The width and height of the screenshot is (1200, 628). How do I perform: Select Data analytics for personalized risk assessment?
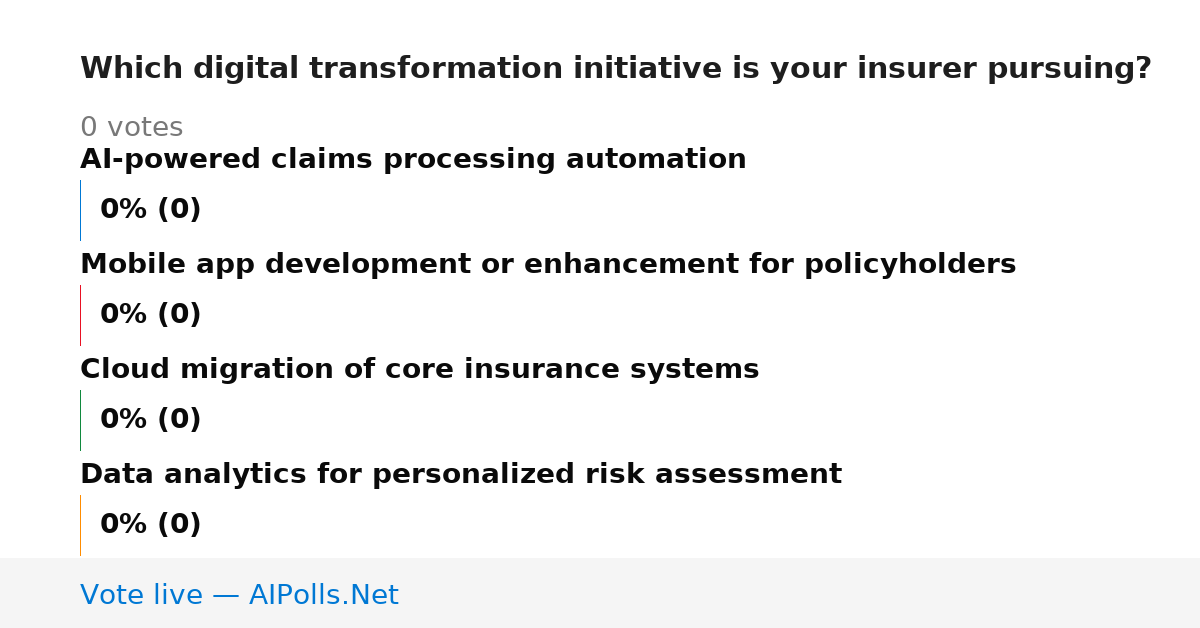(461, 475)
